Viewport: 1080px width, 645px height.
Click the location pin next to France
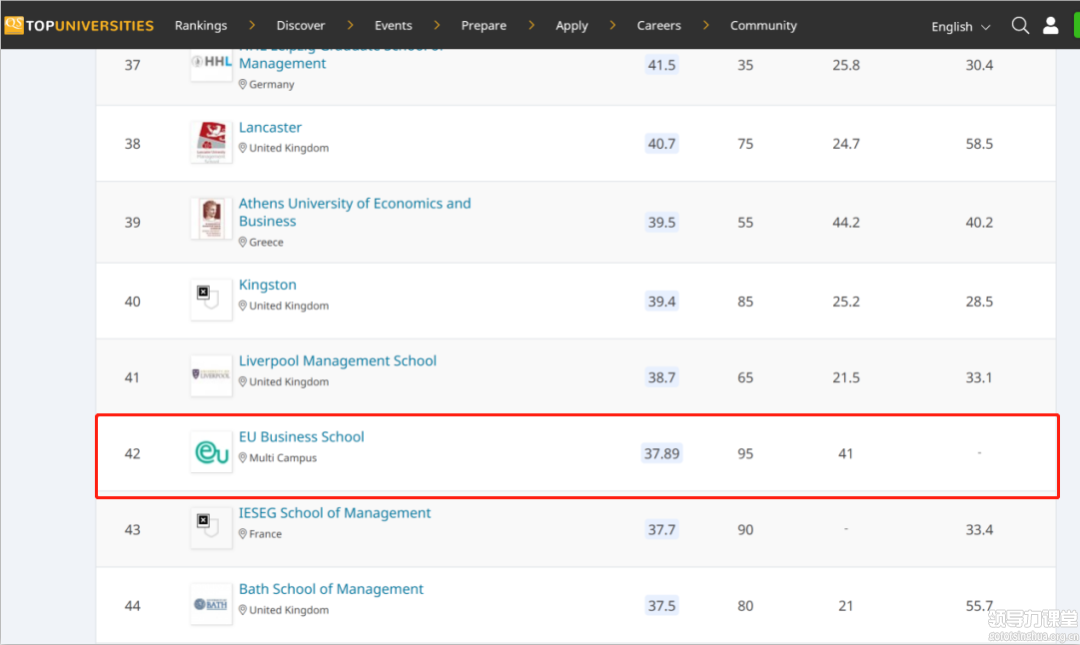pyautogui.click(x=242, y=533)
